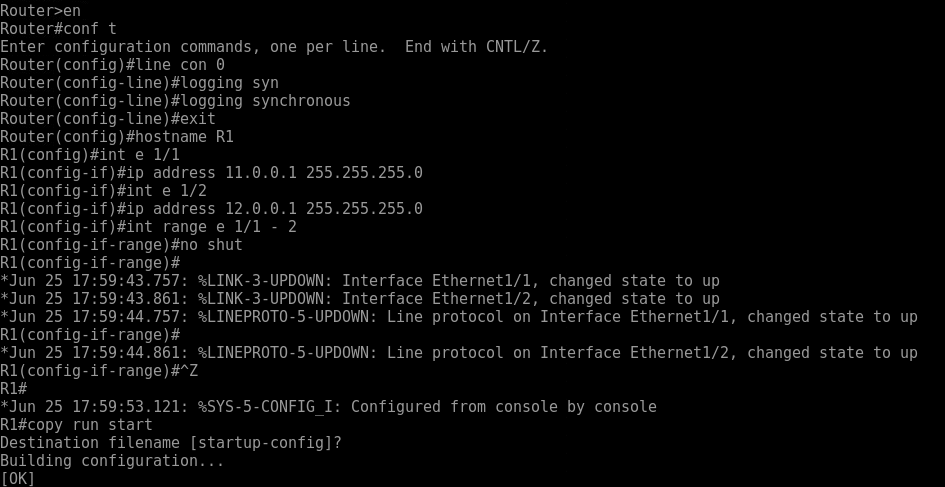The image size is (945, 487).
Task: Click the '^Z' line exiting config mode
Action: [99, 371]
